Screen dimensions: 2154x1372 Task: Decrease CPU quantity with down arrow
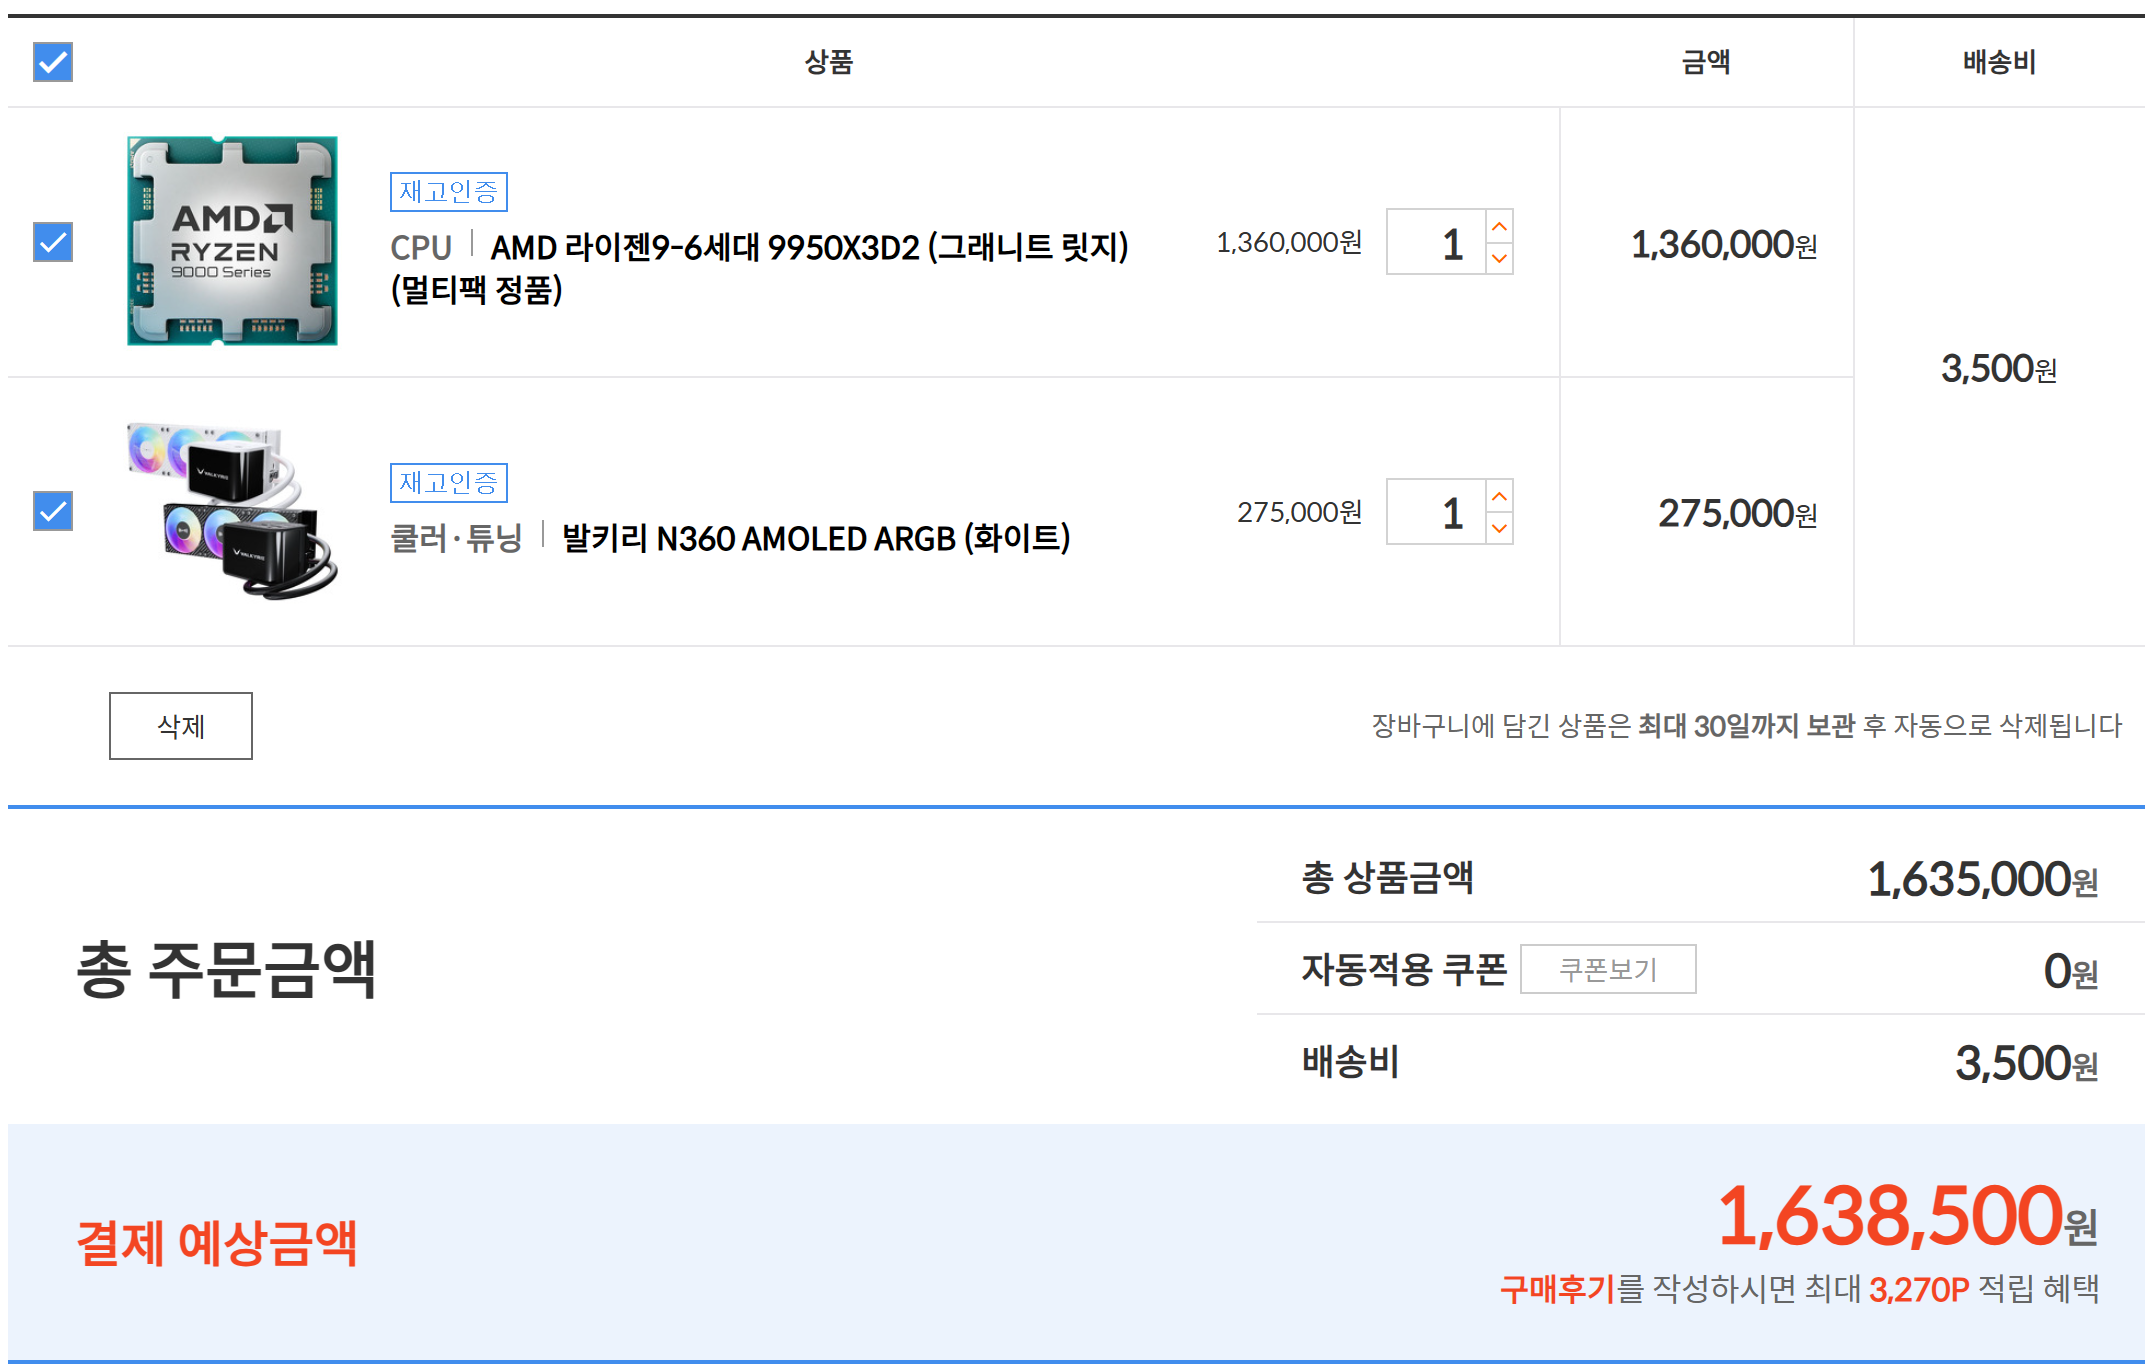pos(1499,258)
